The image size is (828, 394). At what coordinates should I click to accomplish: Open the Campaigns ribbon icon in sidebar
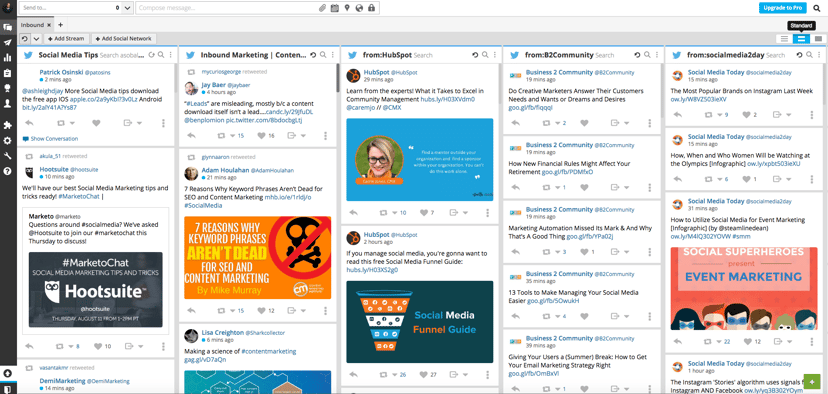click(x=7, y=88)
